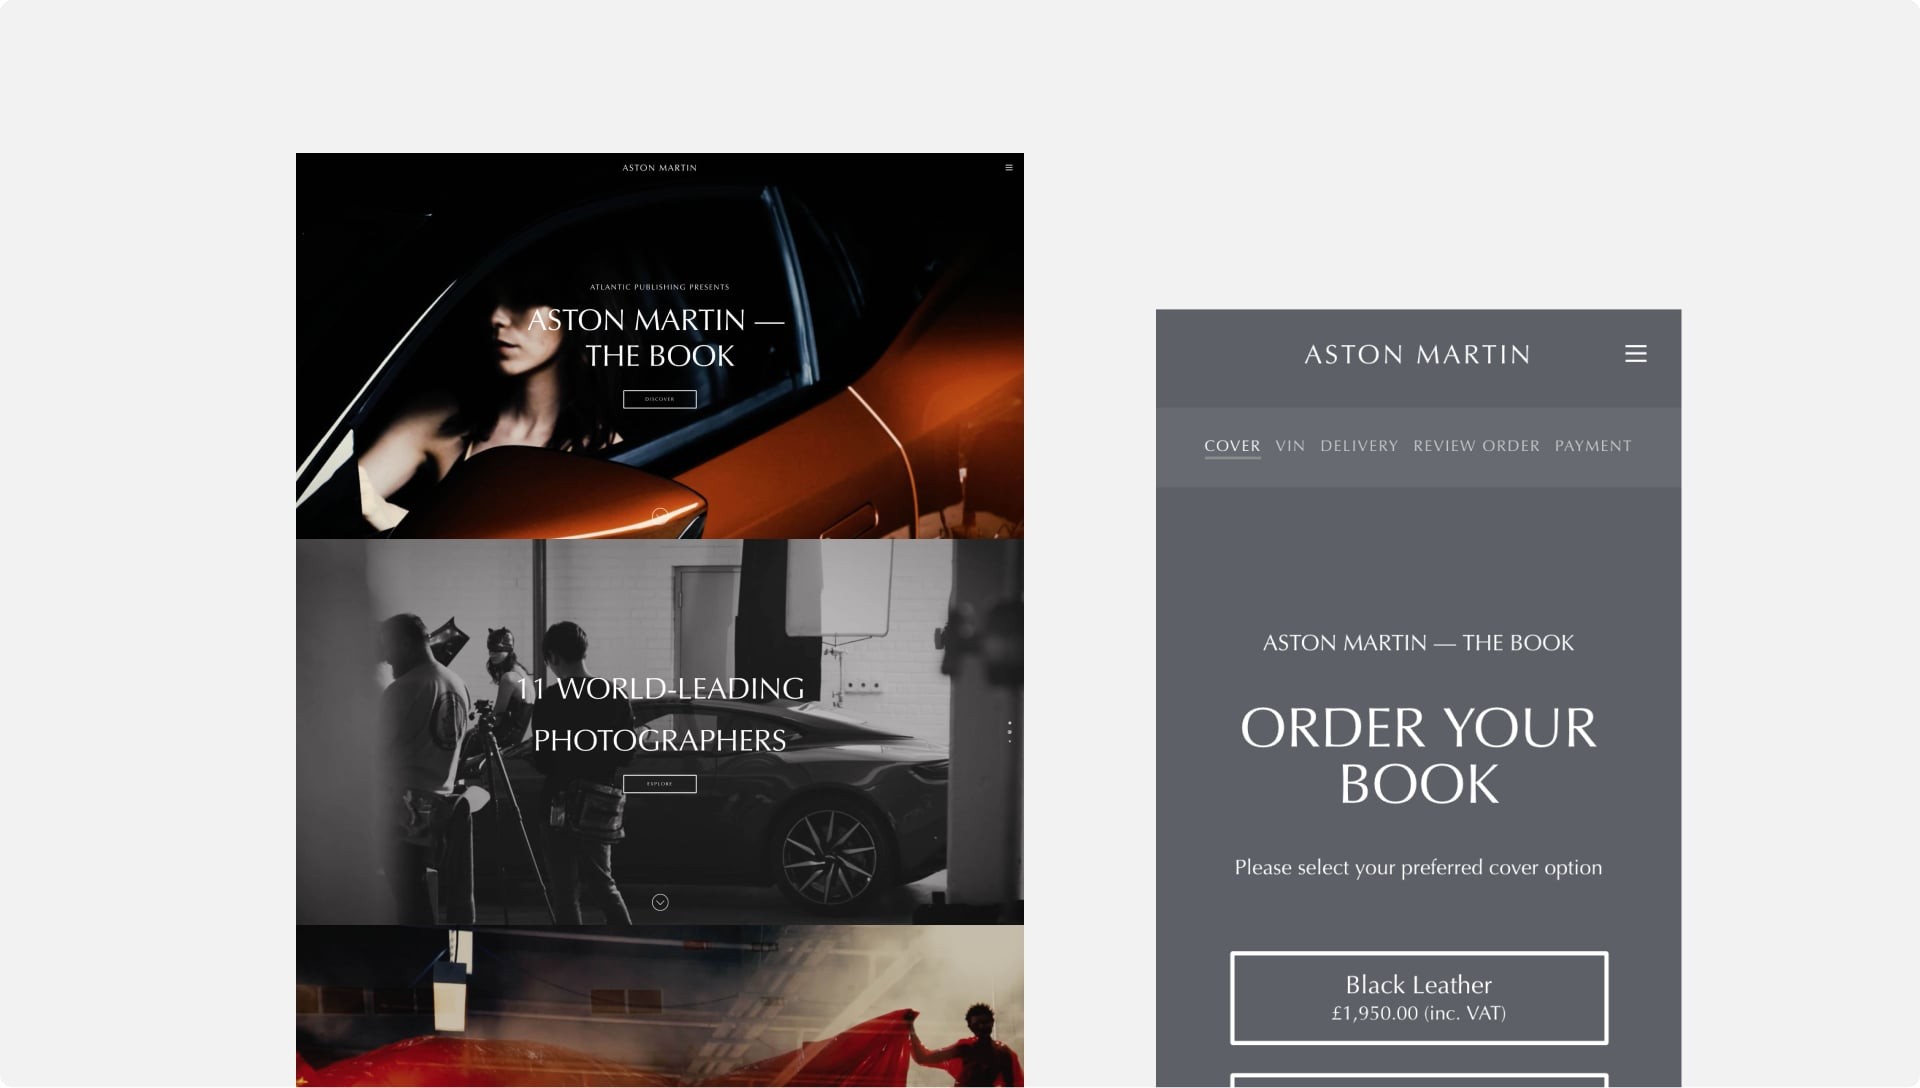Screen dimensions: 1920x1088
Task: Open the Review Order step tab
Action: tap(1476, 446)
